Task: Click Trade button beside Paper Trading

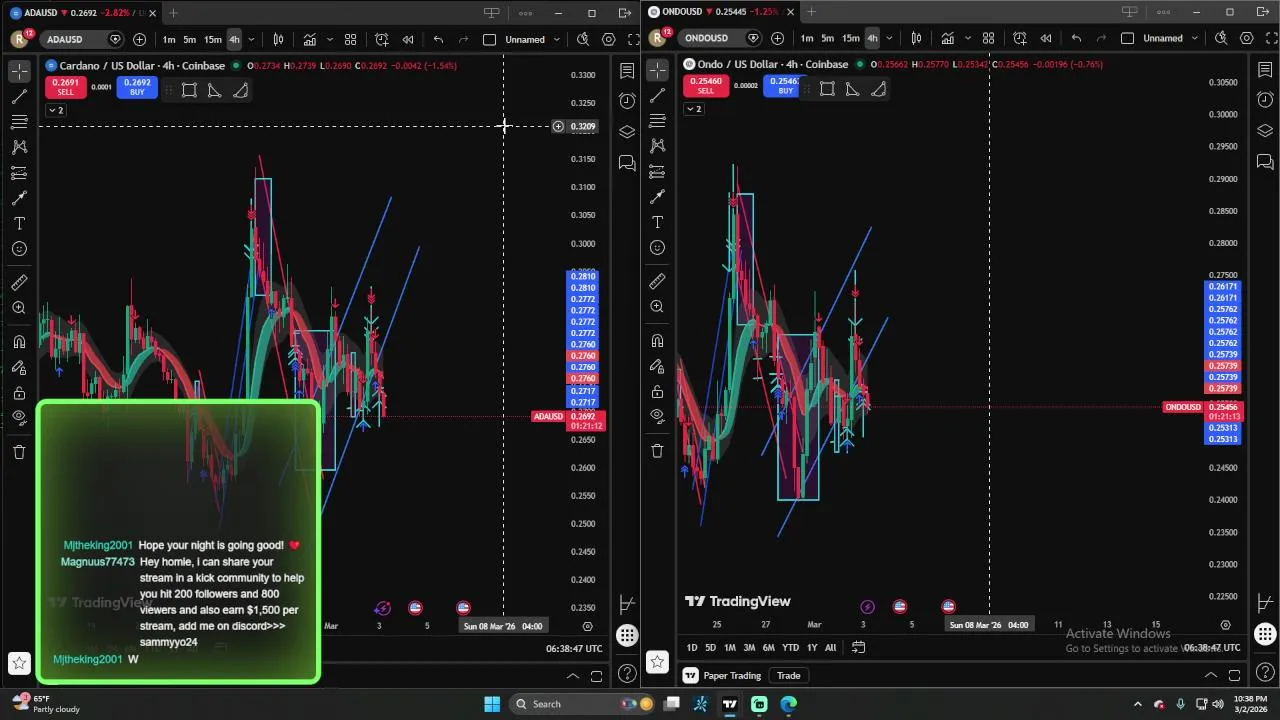Action: point(789,676)
